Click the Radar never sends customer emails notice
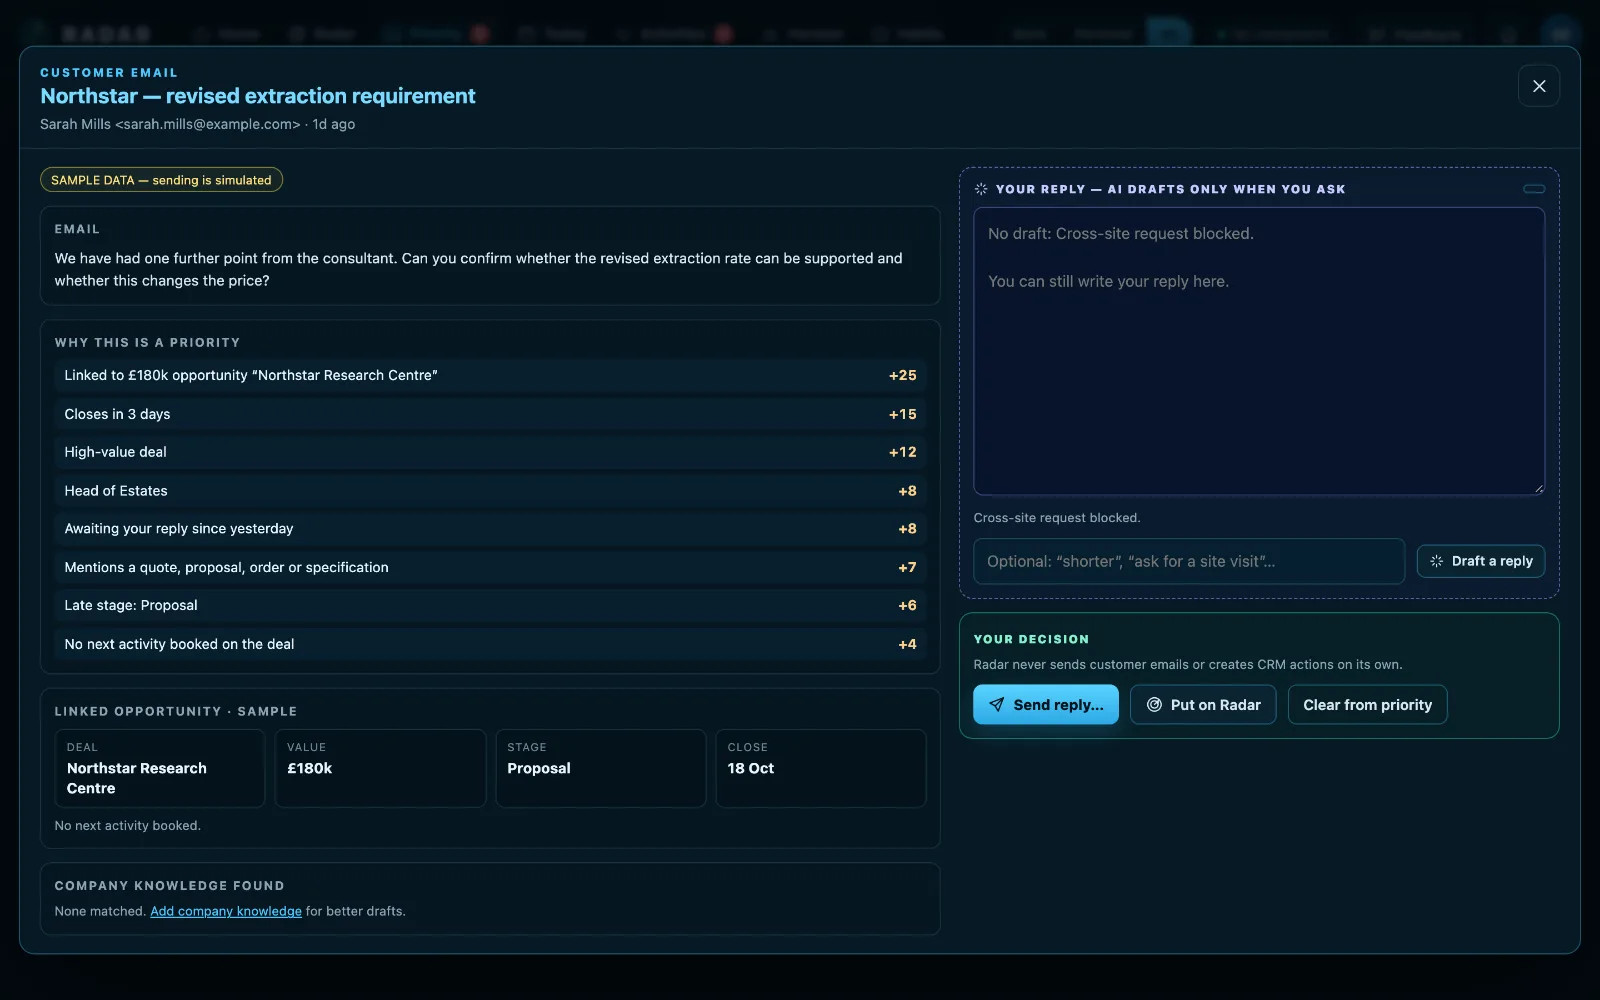Image resolution: width=1600 pixels, height=1000 pixels. click(1188, 664)
